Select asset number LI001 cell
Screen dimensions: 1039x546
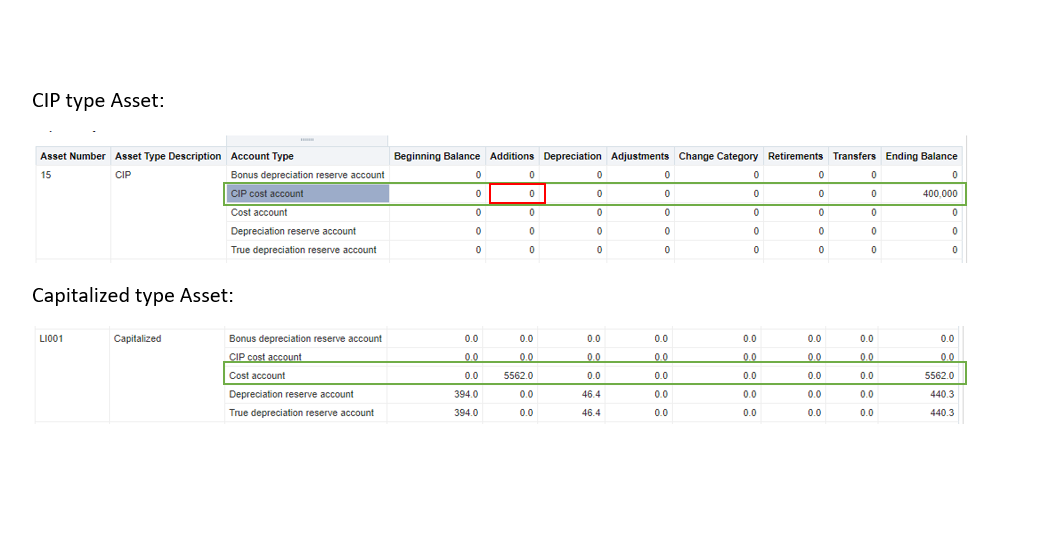[51, 339]
